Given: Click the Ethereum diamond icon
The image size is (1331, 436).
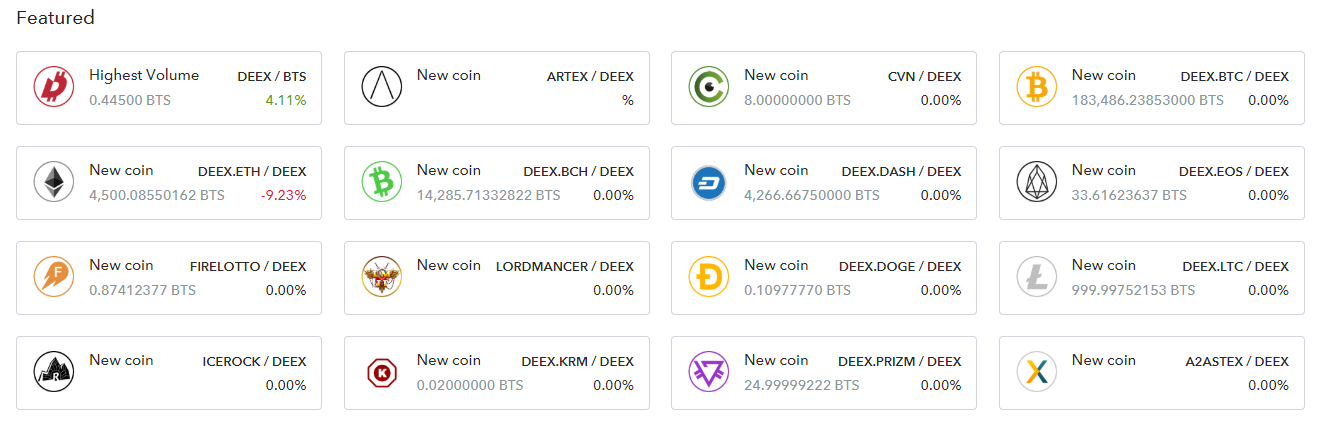Looking at the screenshot, I should tap(54, 182).
